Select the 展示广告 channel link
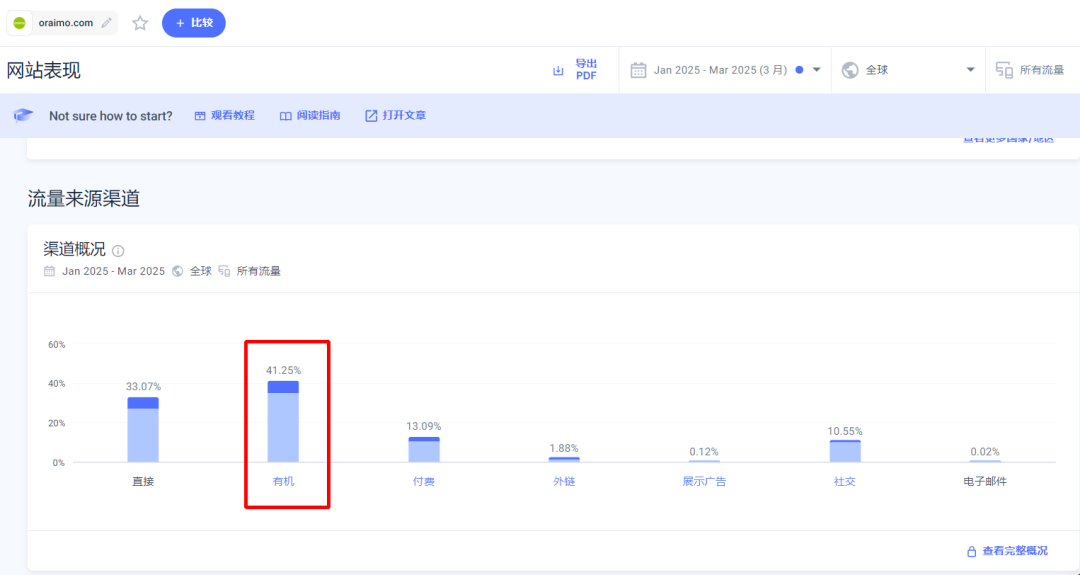The image size is (1080, 575). tap(705, 481)
